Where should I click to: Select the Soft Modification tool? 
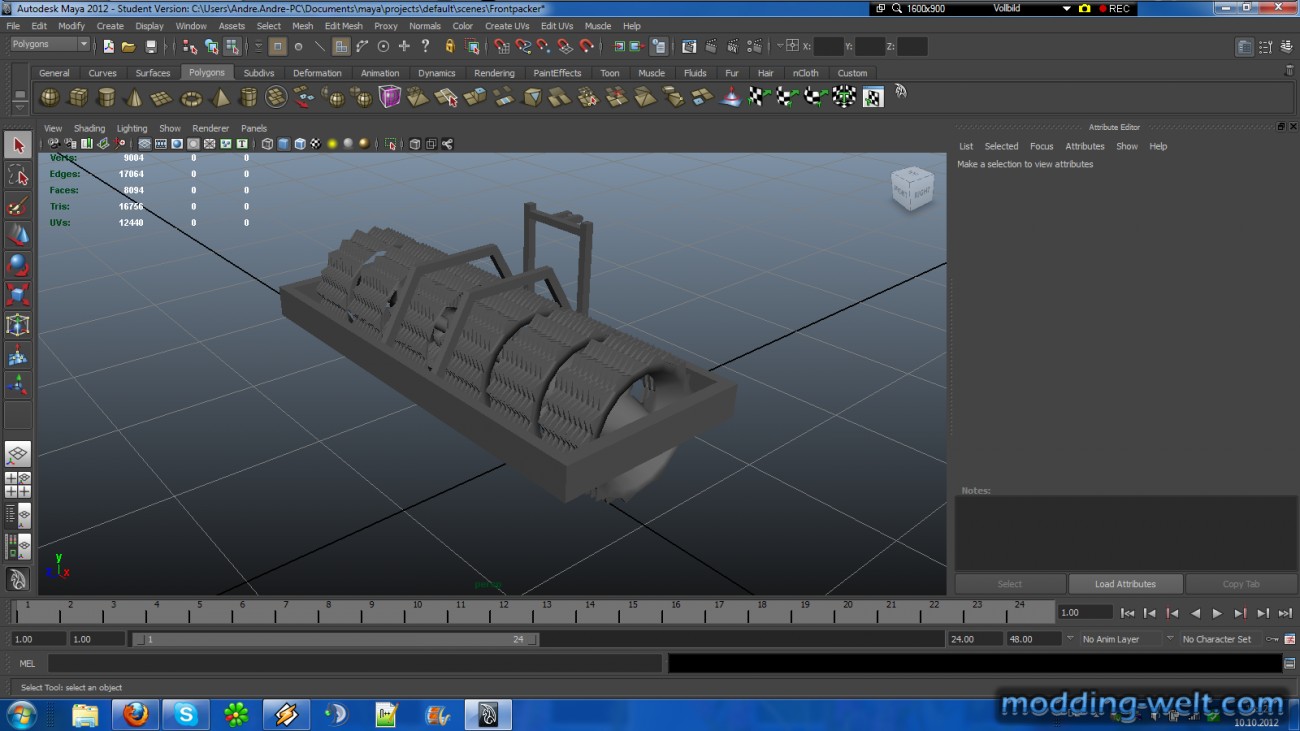[18, 355]
